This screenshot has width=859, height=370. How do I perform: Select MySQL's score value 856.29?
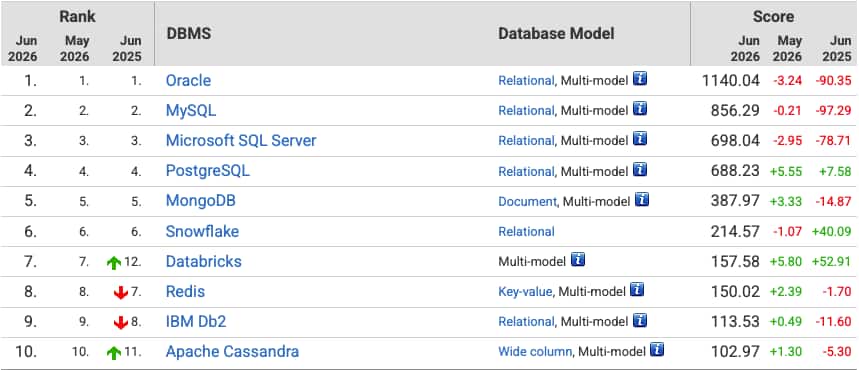pos(735,111)
